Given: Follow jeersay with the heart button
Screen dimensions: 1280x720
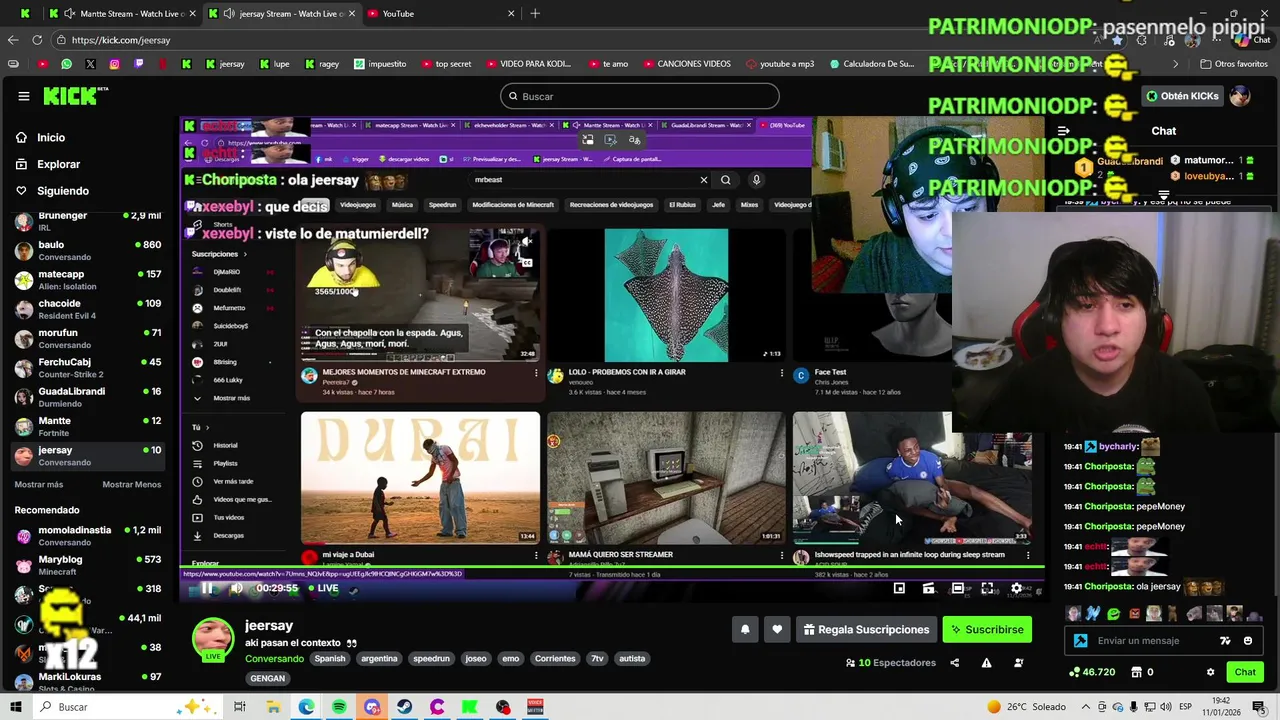Looking at the screenshot, I should [777, 629].
